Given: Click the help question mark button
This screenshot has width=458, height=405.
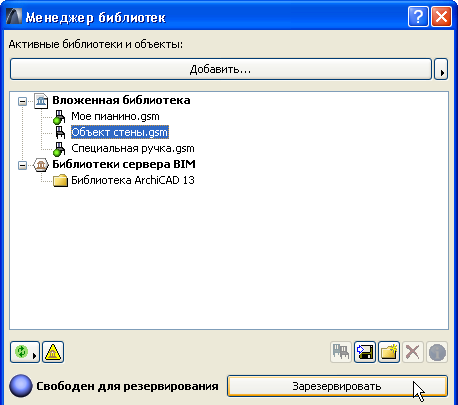Looking at the screenshot, I should [418, 16].
